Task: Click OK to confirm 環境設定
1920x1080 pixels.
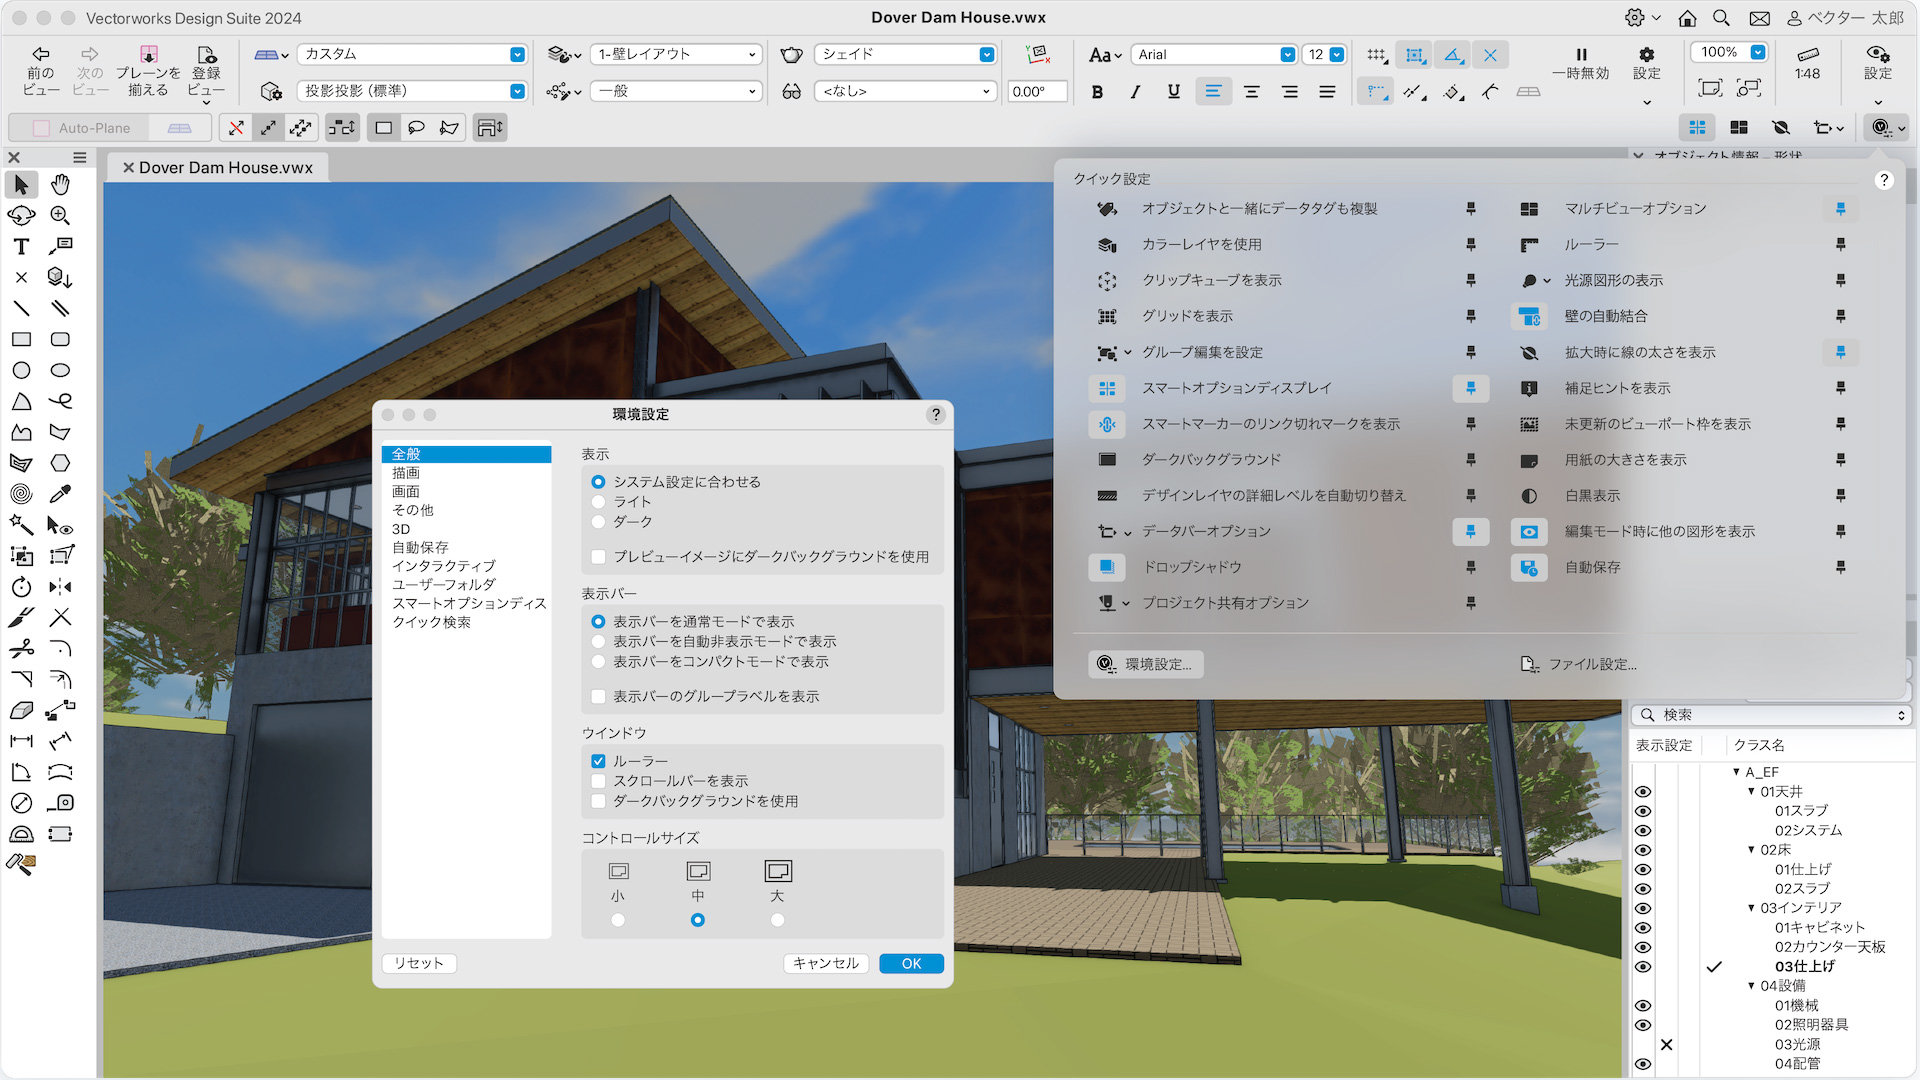Action: [910, 963]
